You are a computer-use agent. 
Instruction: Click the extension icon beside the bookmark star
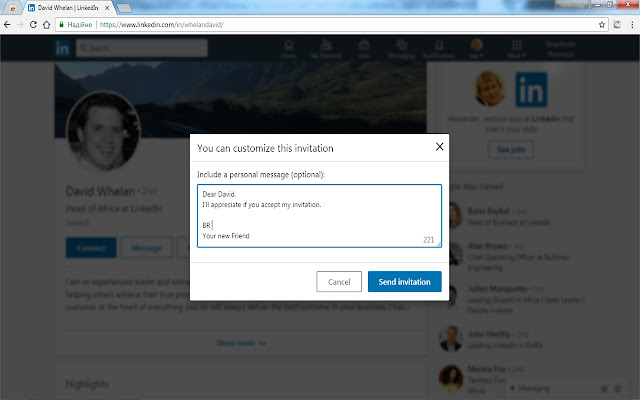pyautogui.click(x=617, y=24)
